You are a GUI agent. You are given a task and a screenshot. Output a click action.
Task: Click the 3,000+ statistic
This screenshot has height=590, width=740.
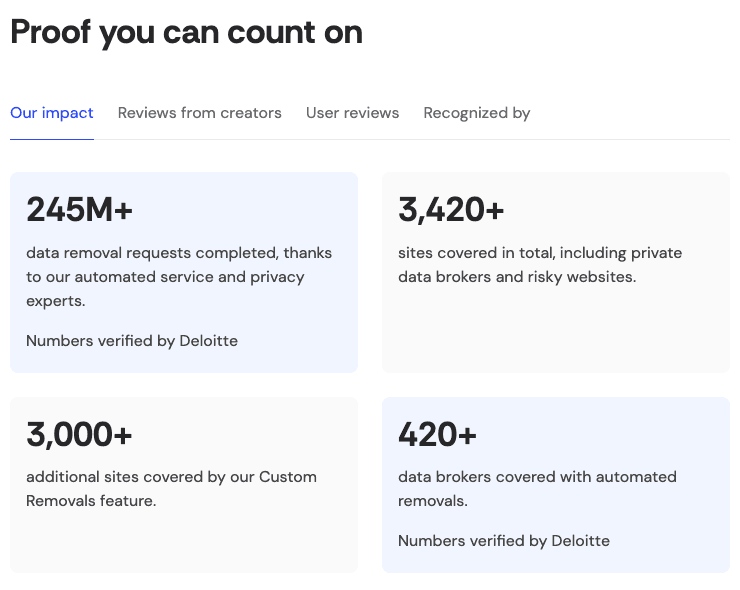tap(79, 434)
